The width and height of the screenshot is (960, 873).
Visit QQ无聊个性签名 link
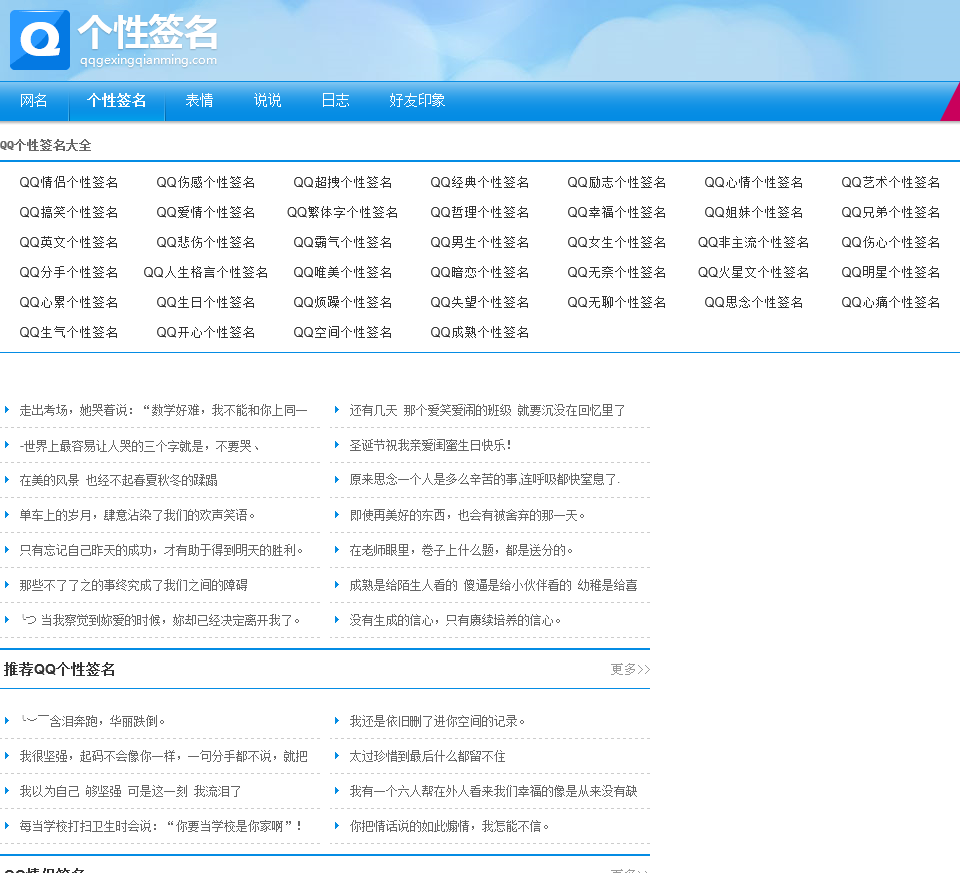(617, 302)
